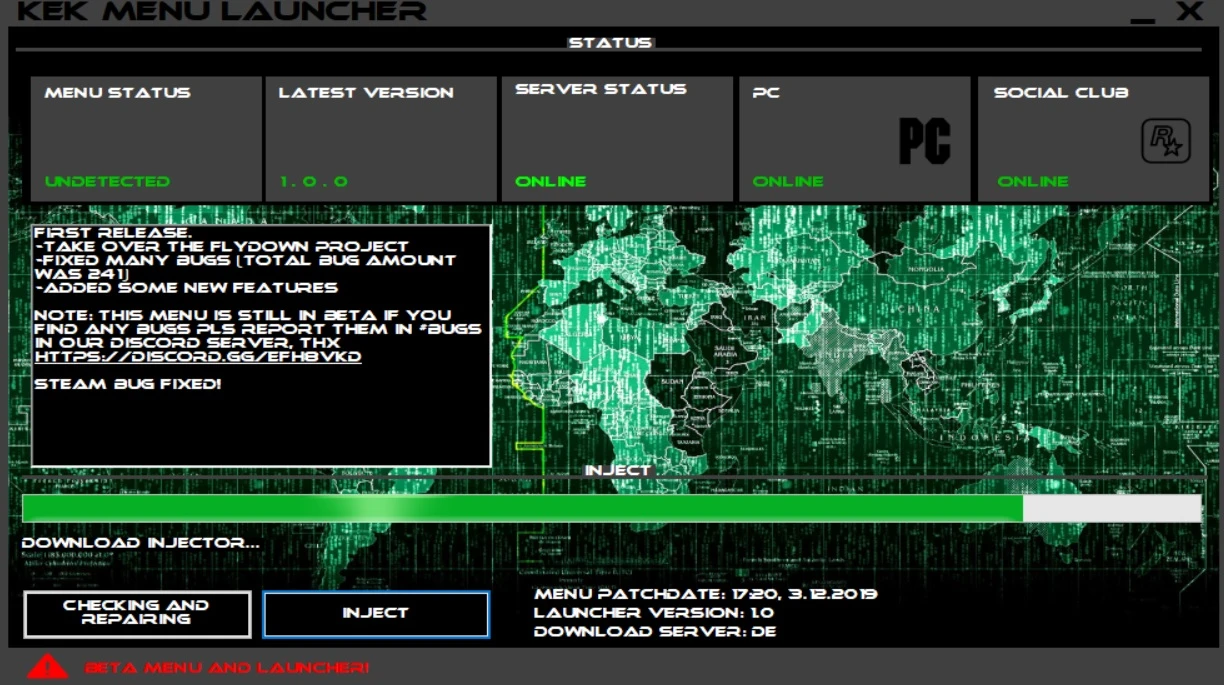Close the Kek Menu Launcher window
1224x685 pixels.
tap(1189, 11)
